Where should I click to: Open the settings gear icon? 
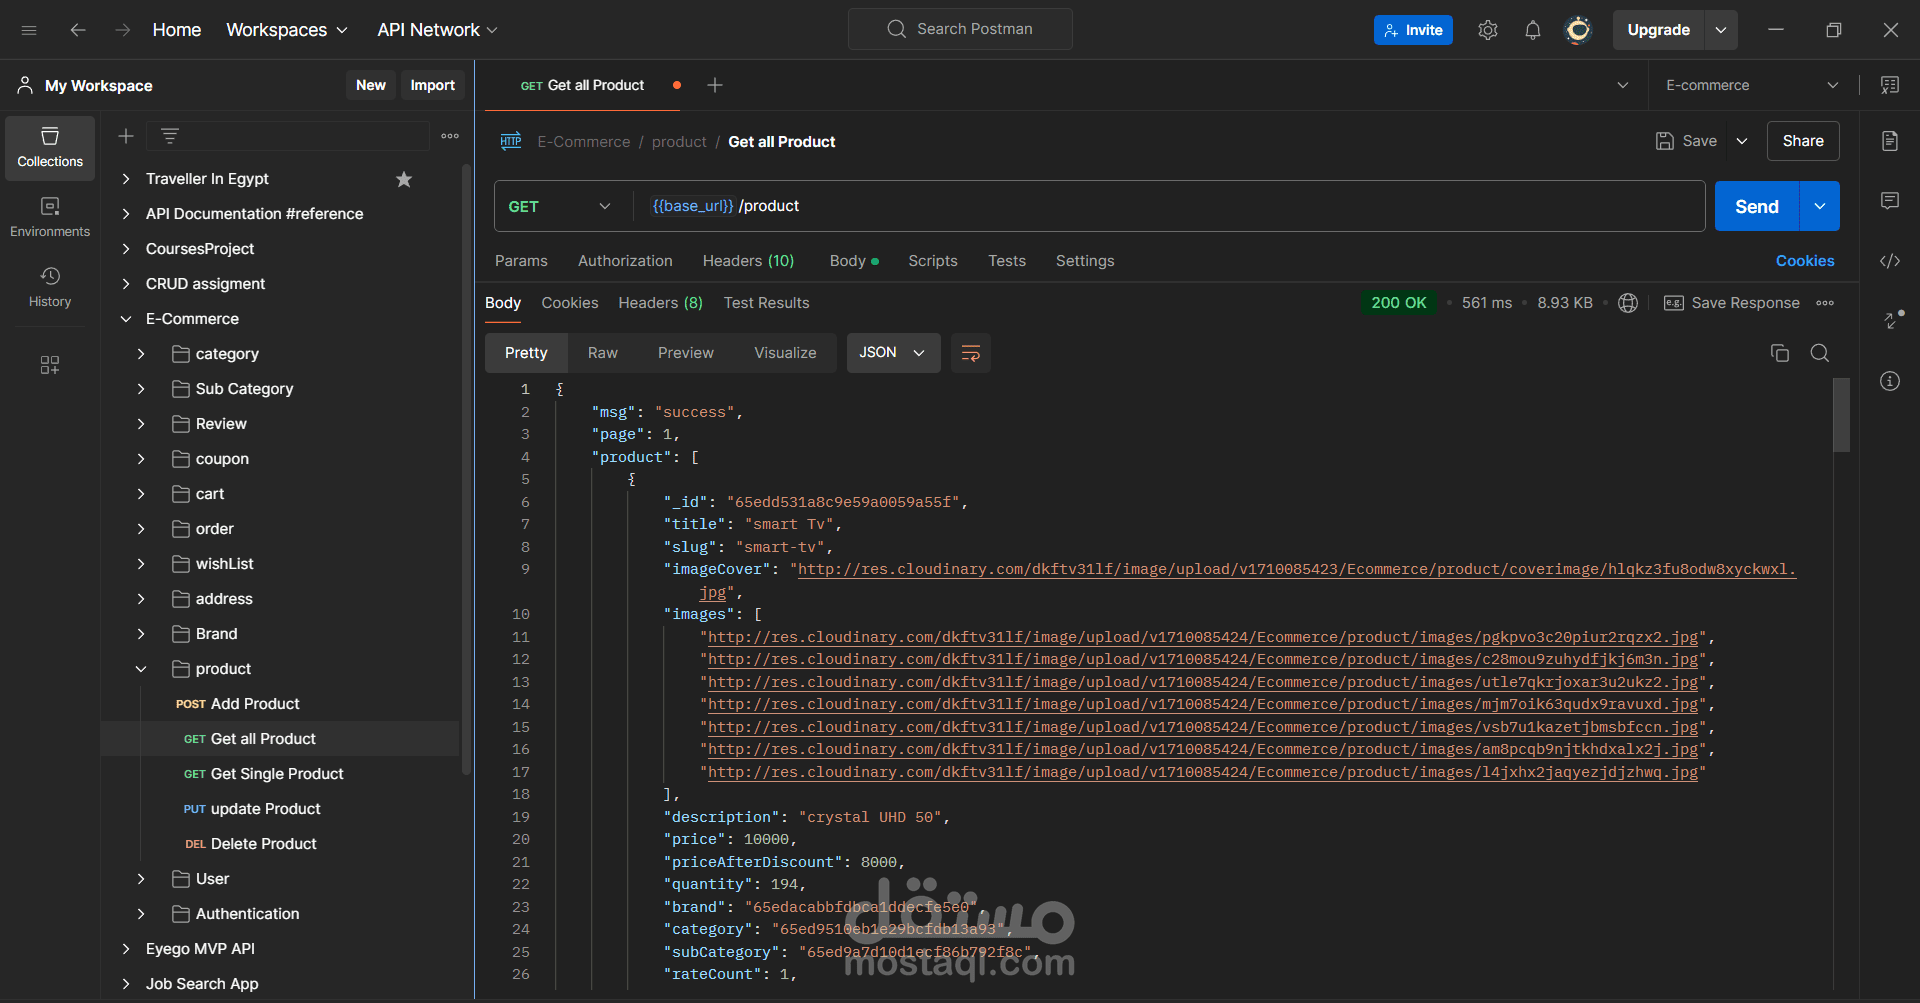click(1488, 30)
